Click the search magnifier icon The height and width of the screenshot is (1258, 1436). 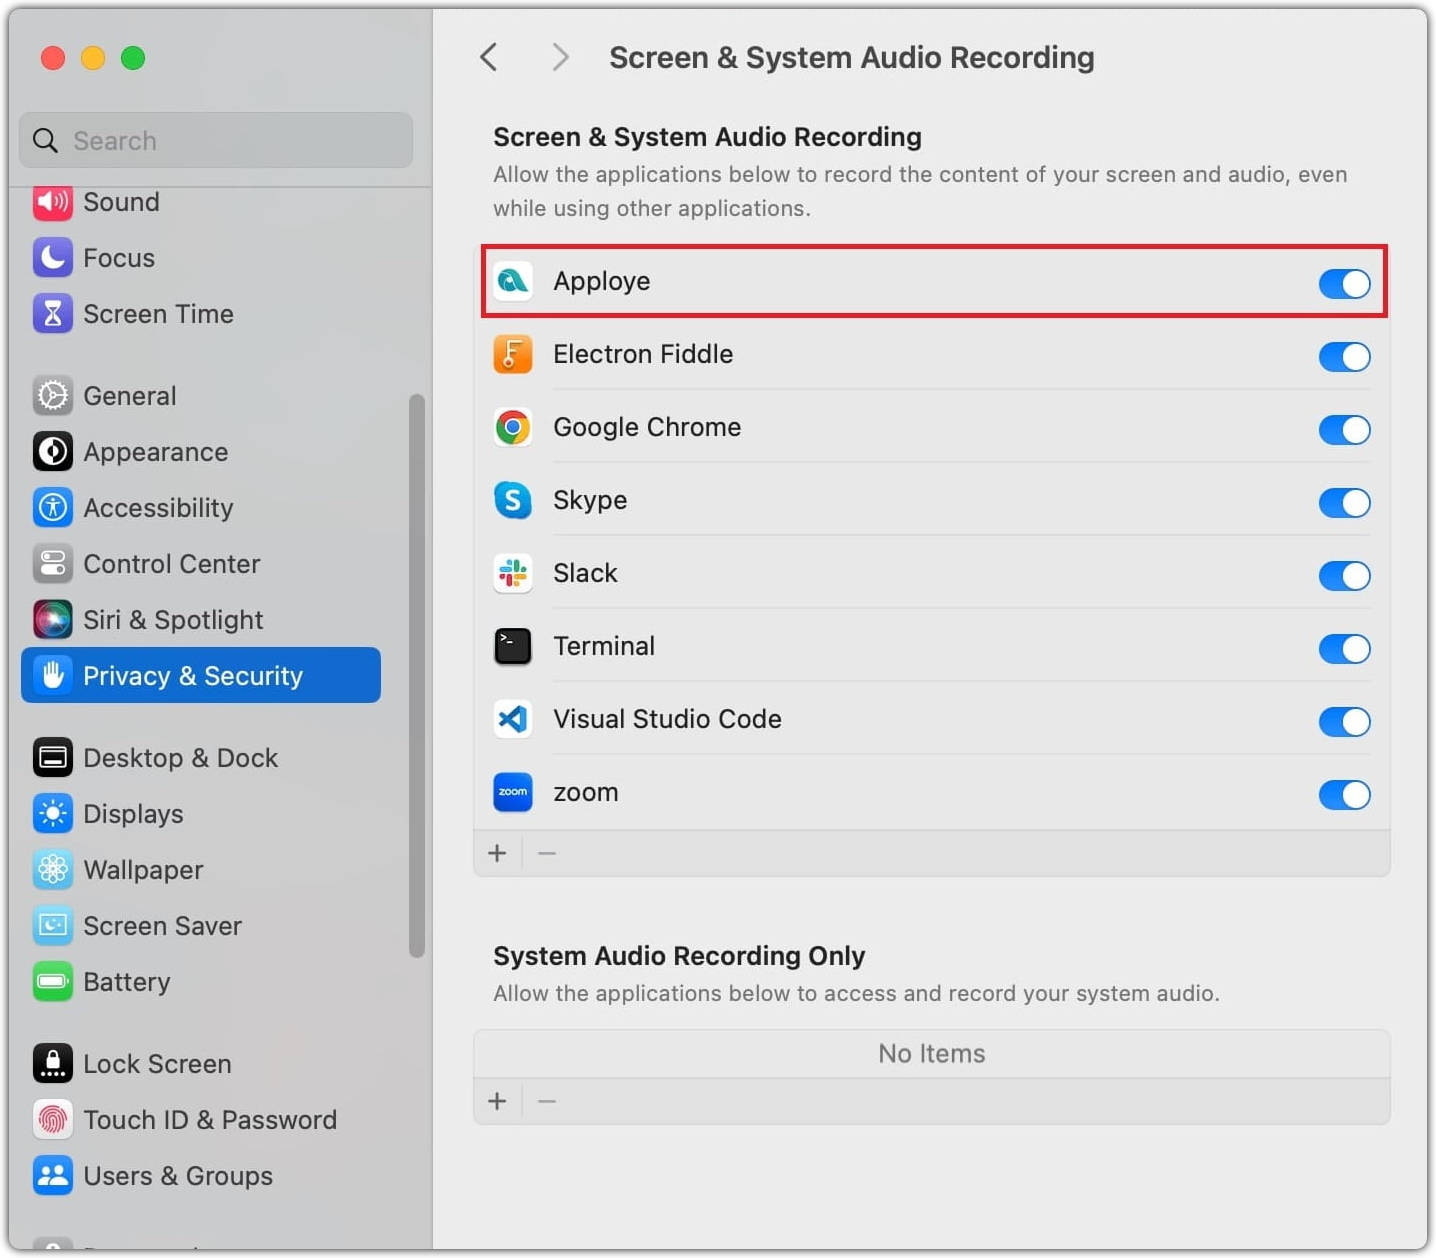coord(45,141)
